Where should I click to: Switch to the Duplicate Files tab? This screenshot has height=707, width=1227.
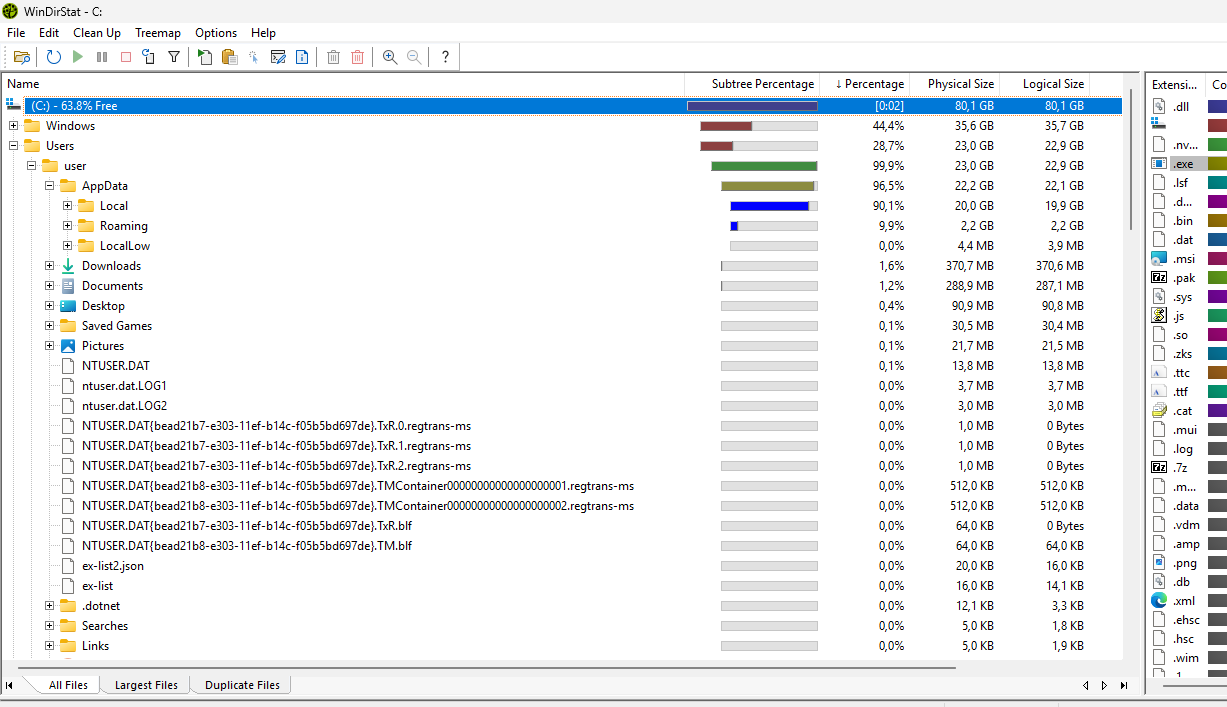(242, 685)
